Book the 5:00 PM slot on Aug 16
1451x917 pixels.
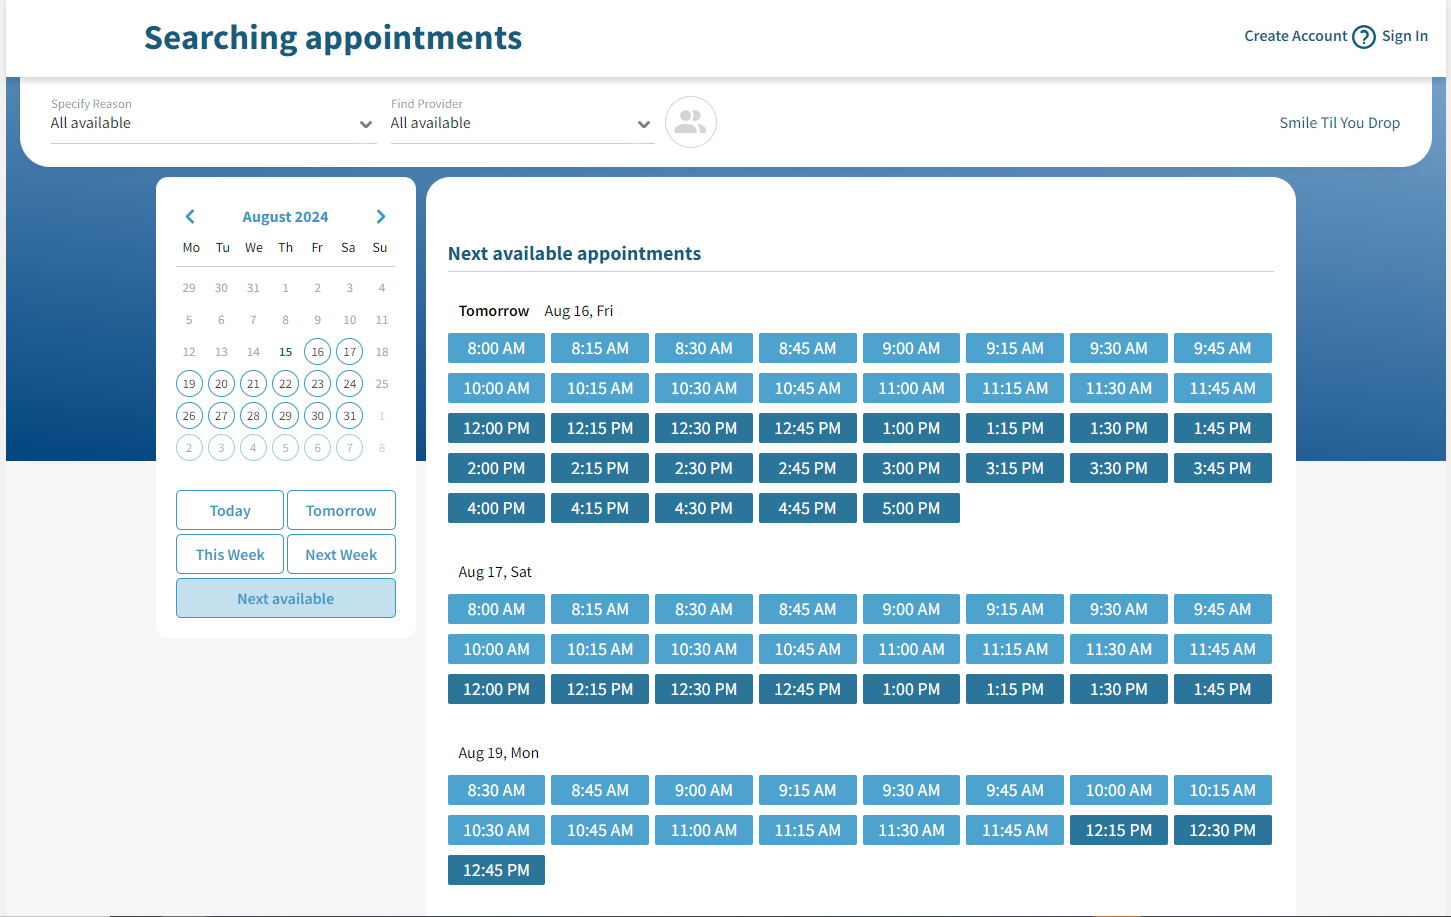click(911, 508)
